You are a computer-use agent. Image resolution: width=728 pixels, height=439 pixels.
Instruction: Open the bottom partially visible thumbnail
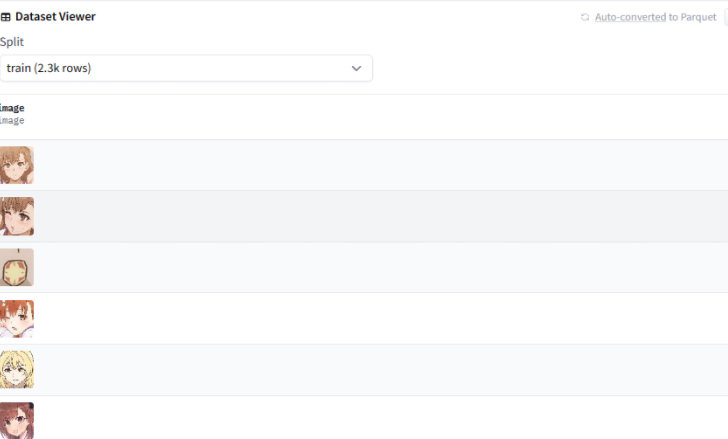(16, 420)
